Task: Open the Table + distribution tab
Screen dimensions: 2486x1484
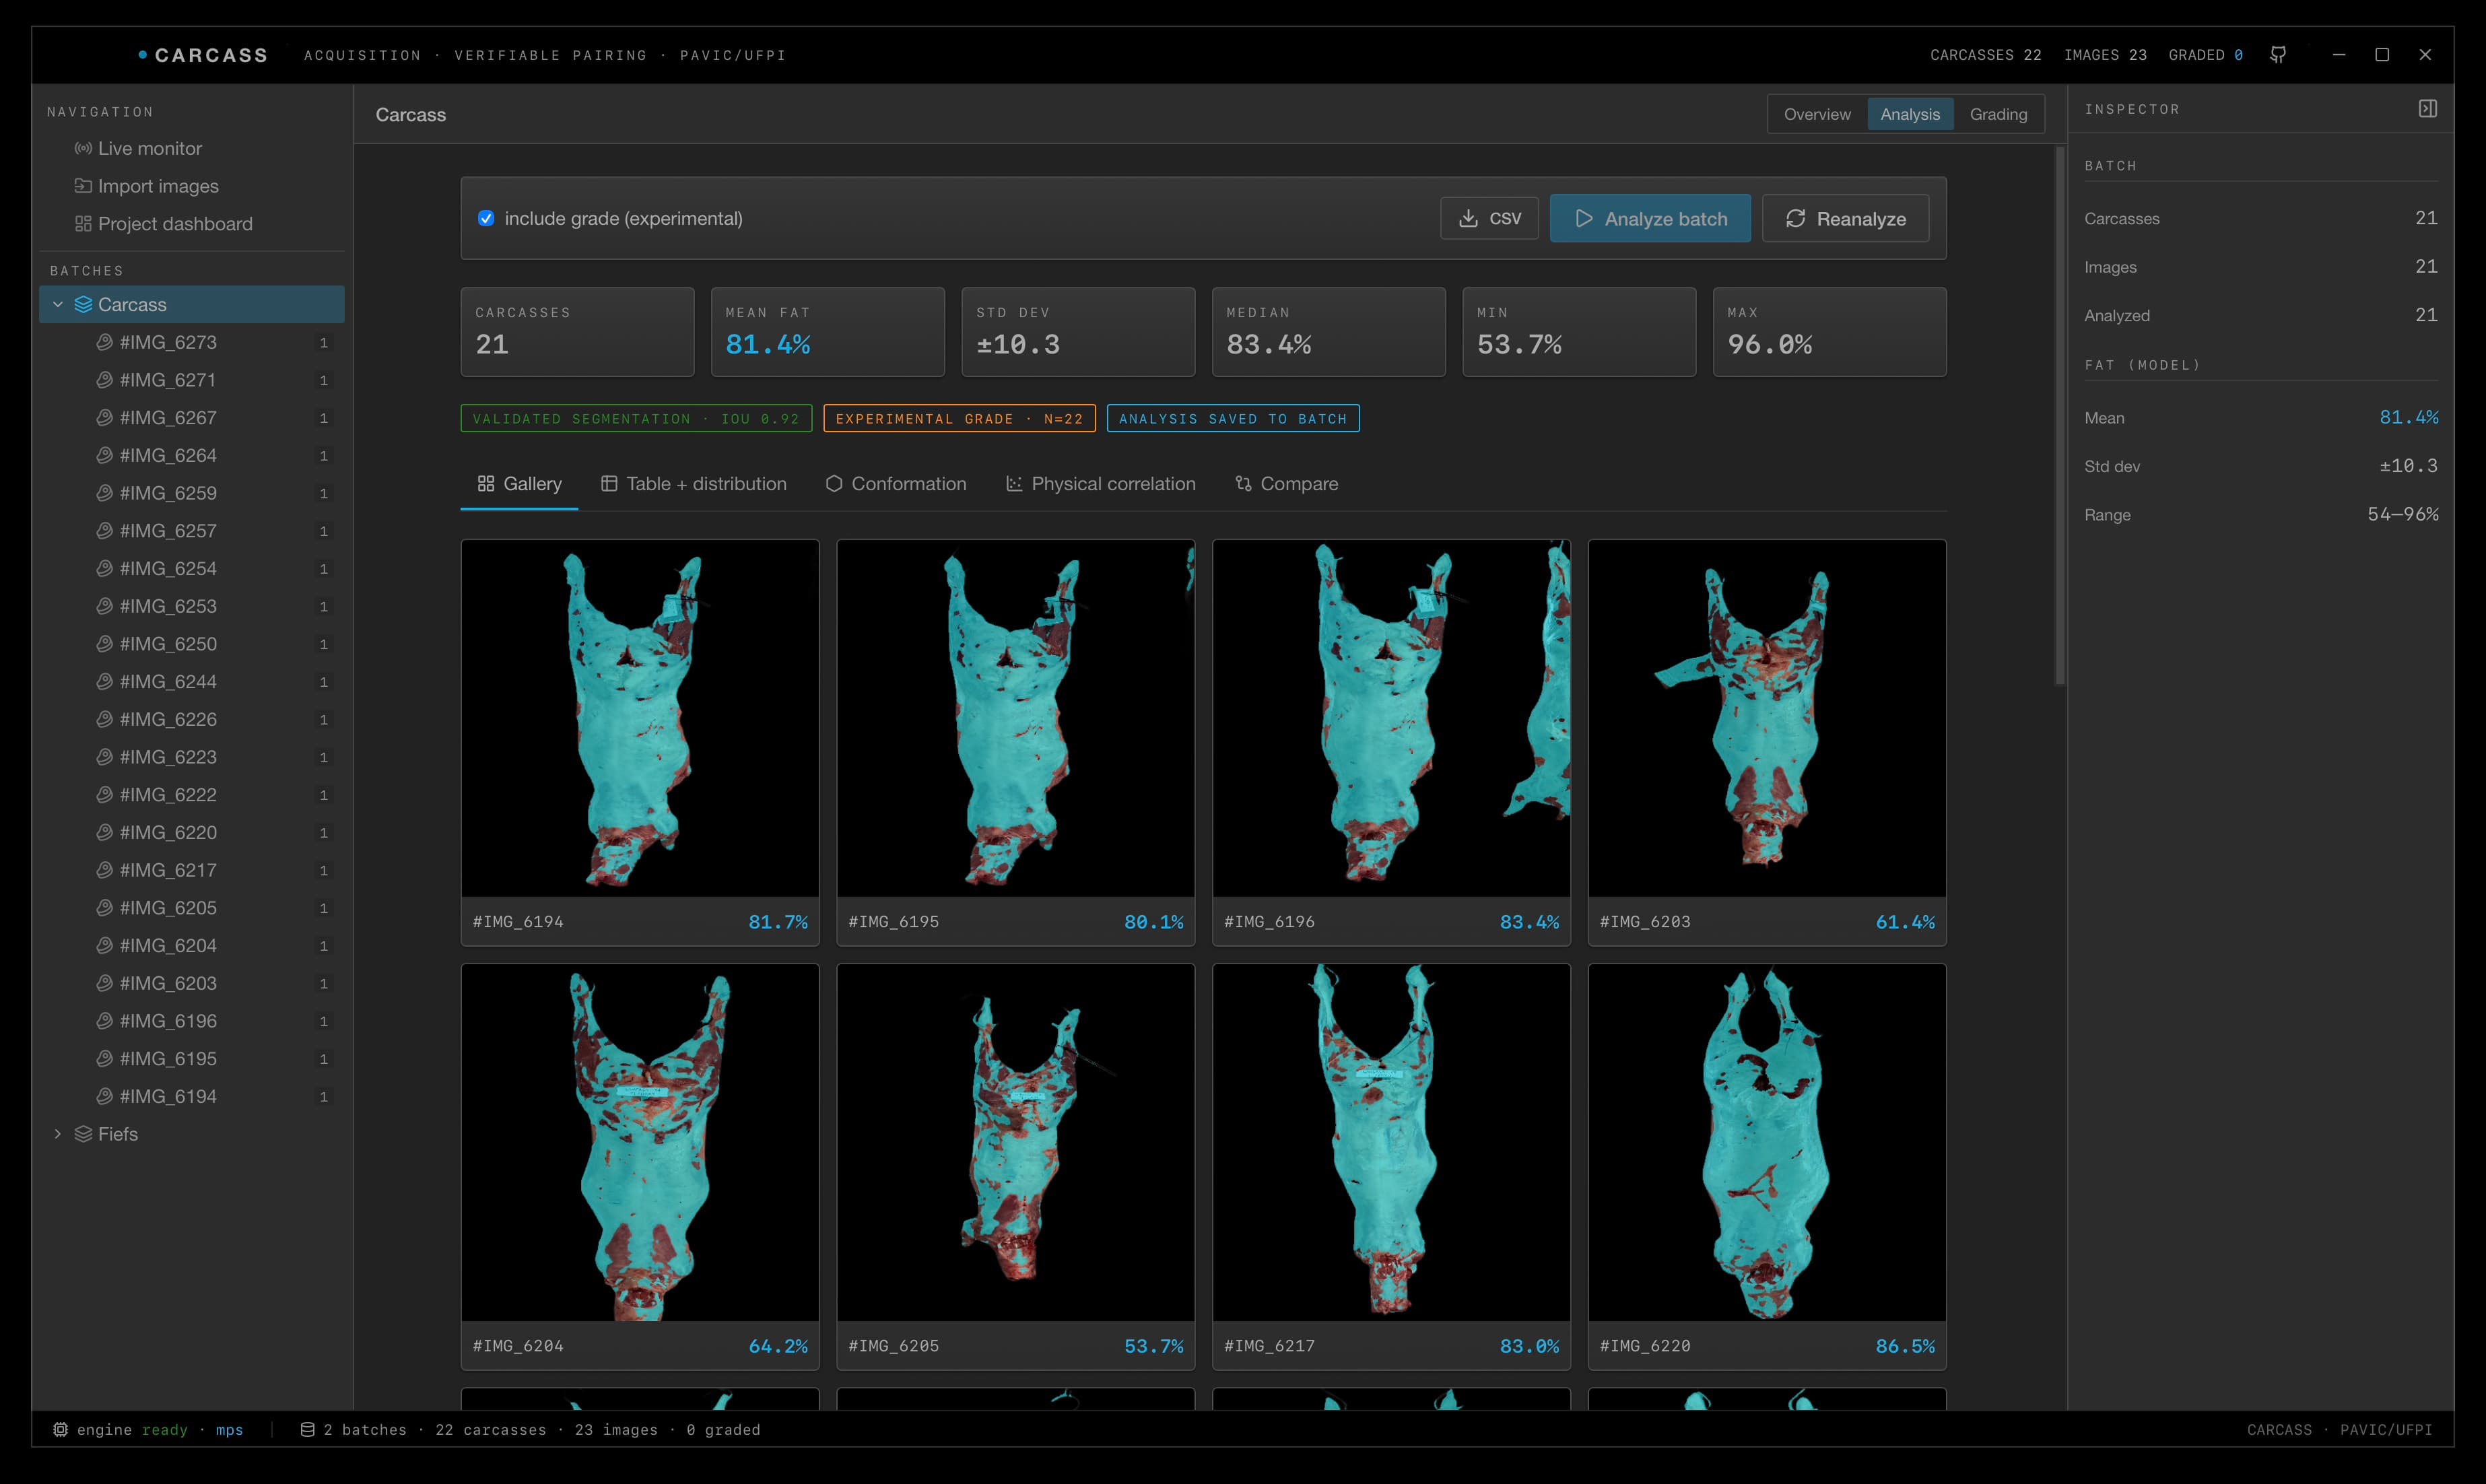Action: coord(694,484)
